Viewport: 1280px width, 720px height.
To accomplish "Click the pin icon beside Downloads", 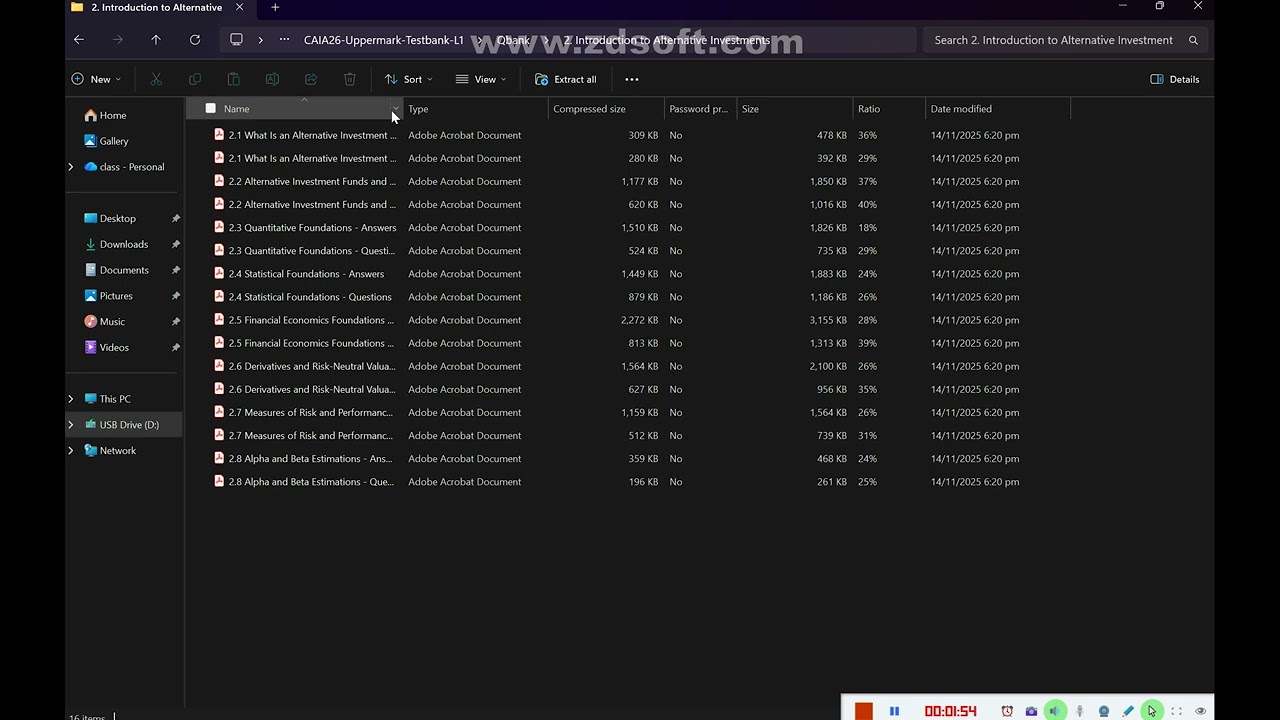I will [x=176, y=244].
